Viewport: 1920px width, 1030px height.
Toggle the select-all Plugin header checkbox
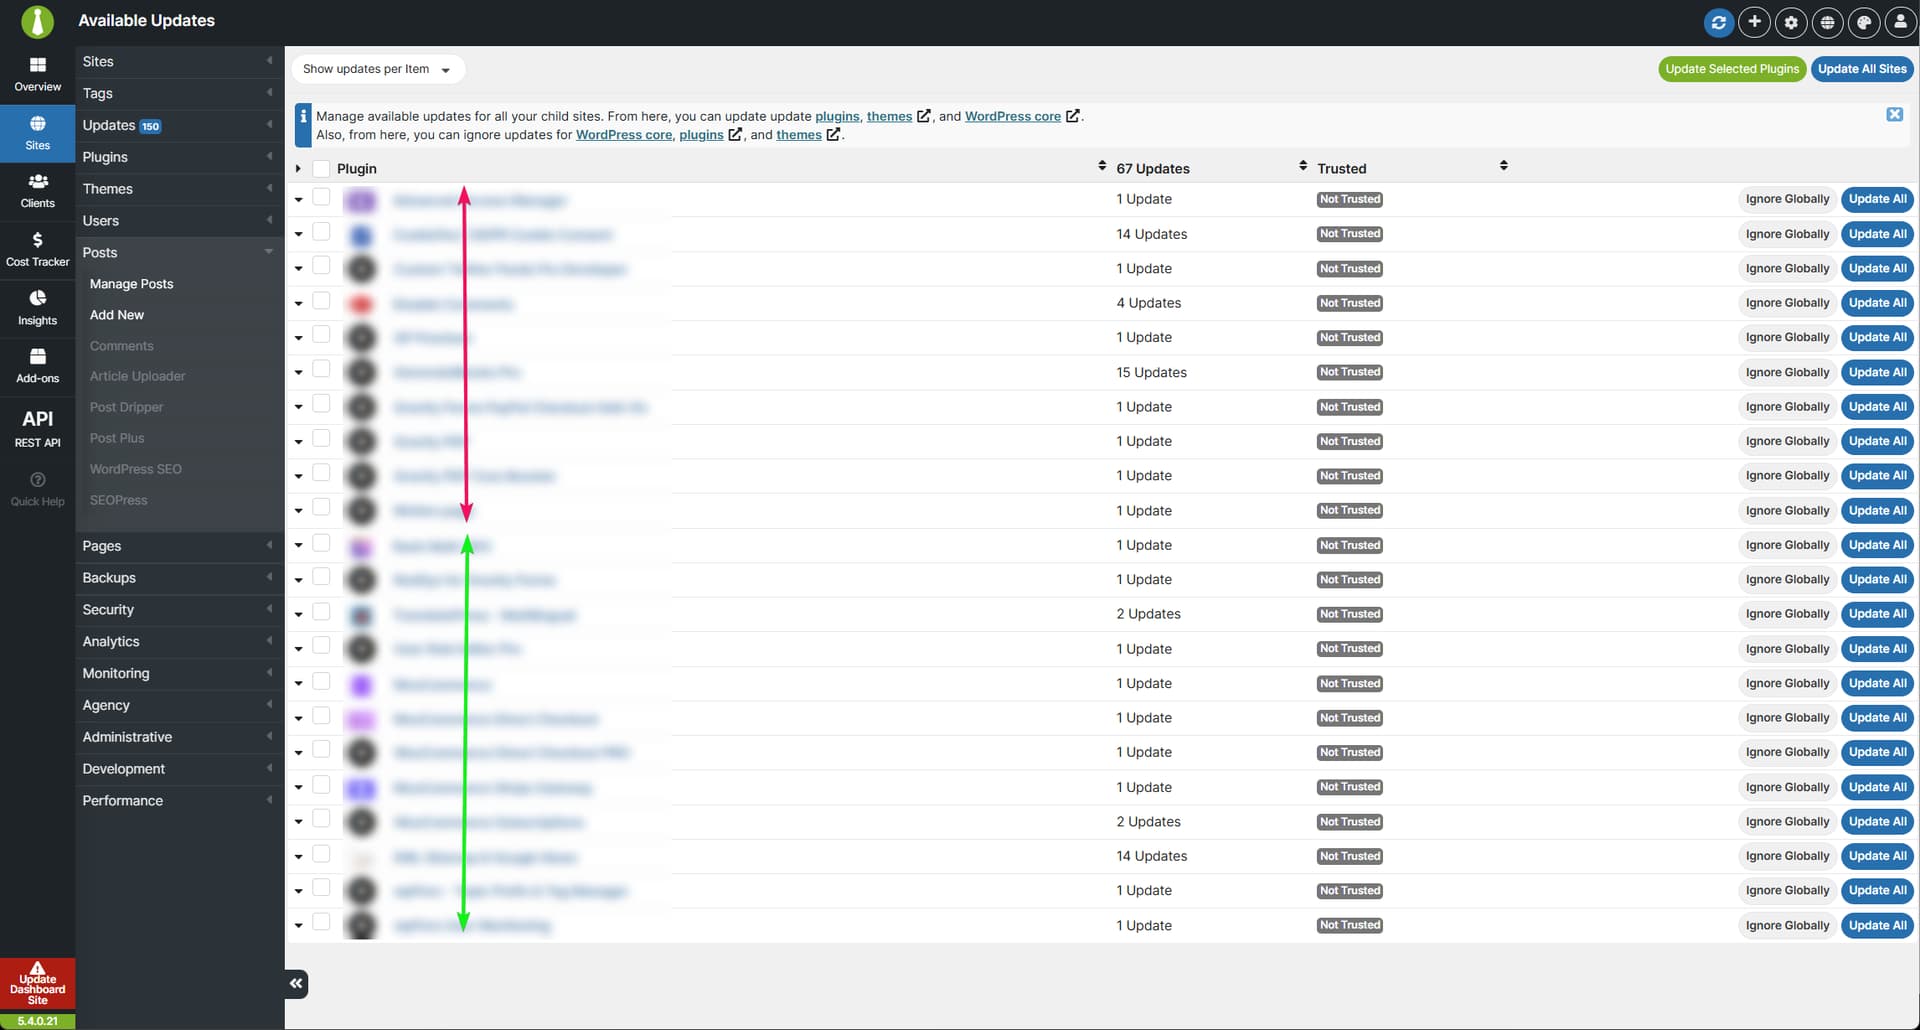321,169
